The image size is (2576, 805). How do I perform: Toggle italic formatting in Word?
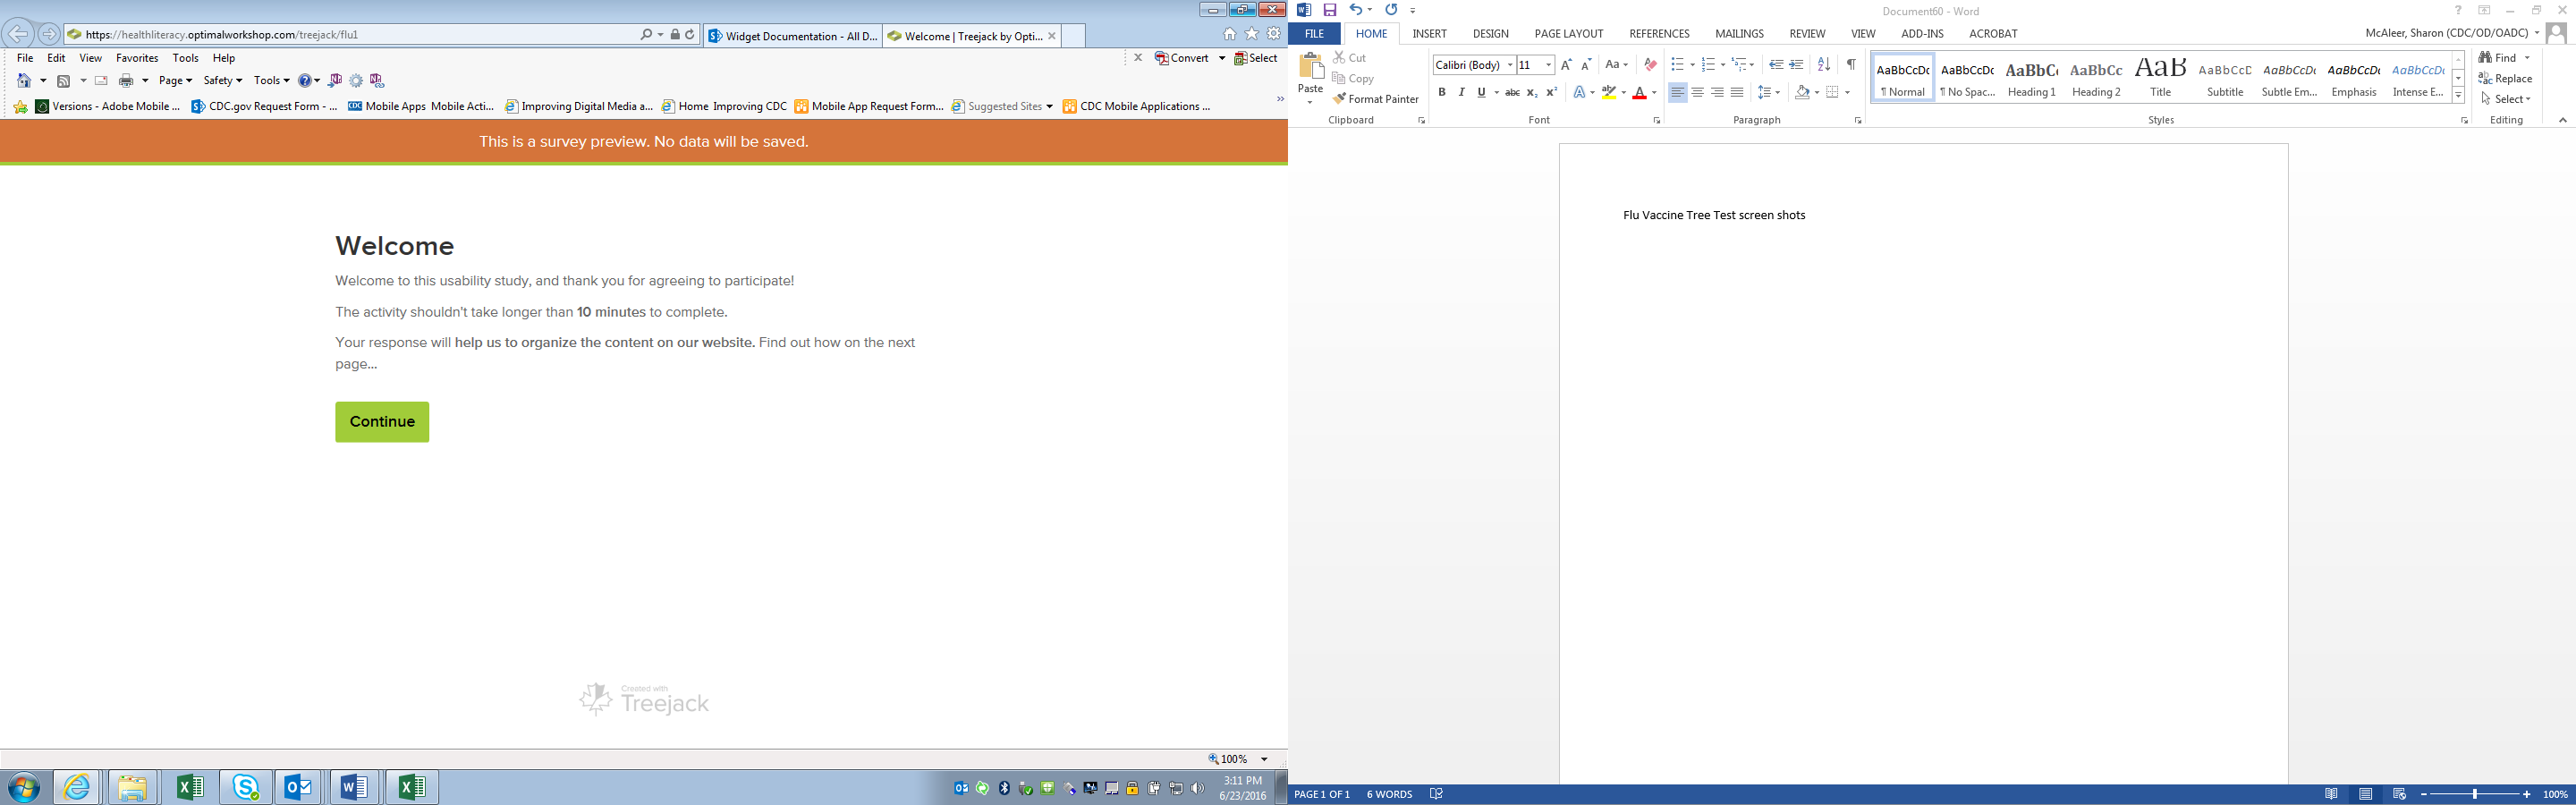click(1462, 93)
